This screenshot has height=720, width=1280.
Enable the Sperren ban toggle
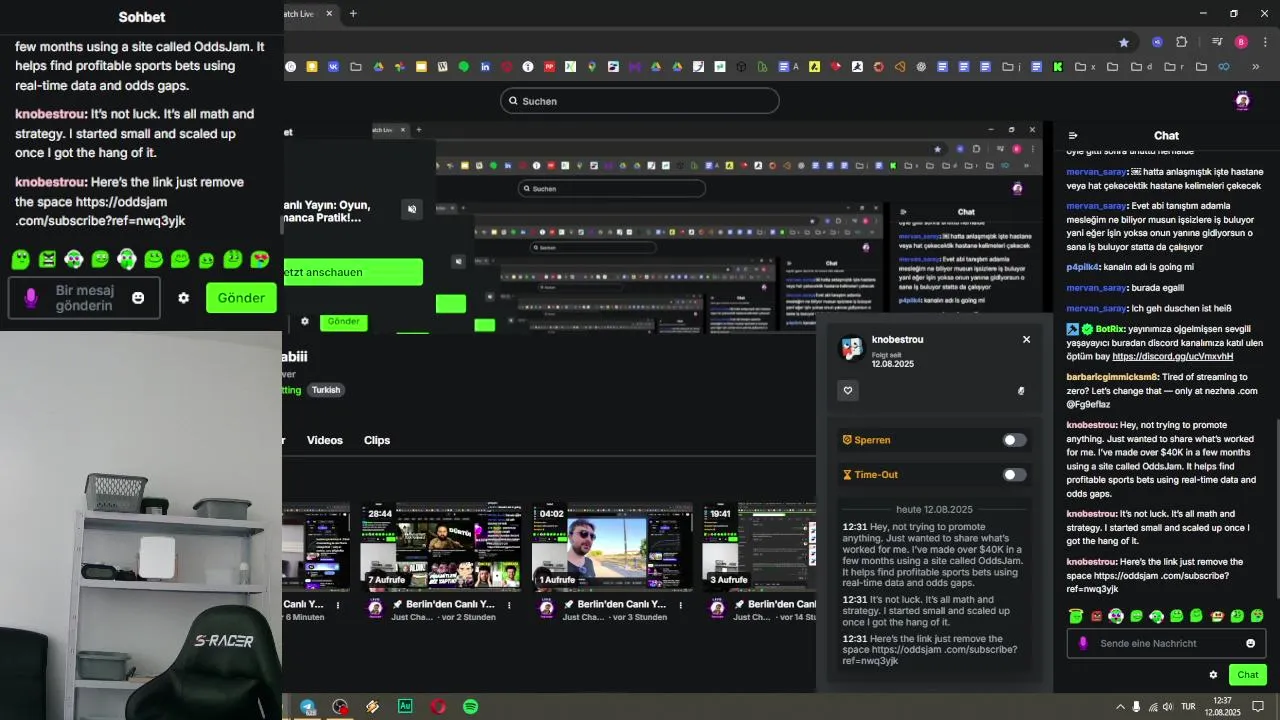tap(1015, 440)
